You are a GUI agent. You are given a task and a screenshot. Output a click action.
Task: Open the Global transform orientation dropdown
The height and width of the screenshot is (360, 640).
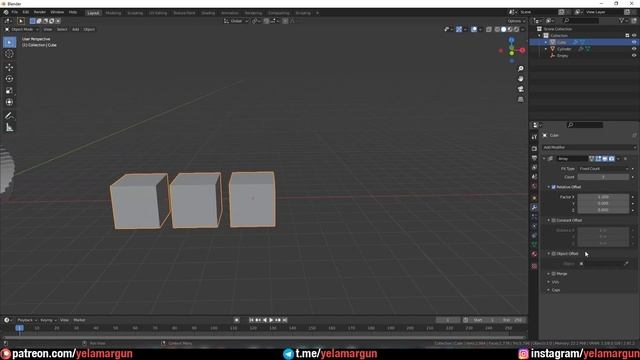(236, 21)
